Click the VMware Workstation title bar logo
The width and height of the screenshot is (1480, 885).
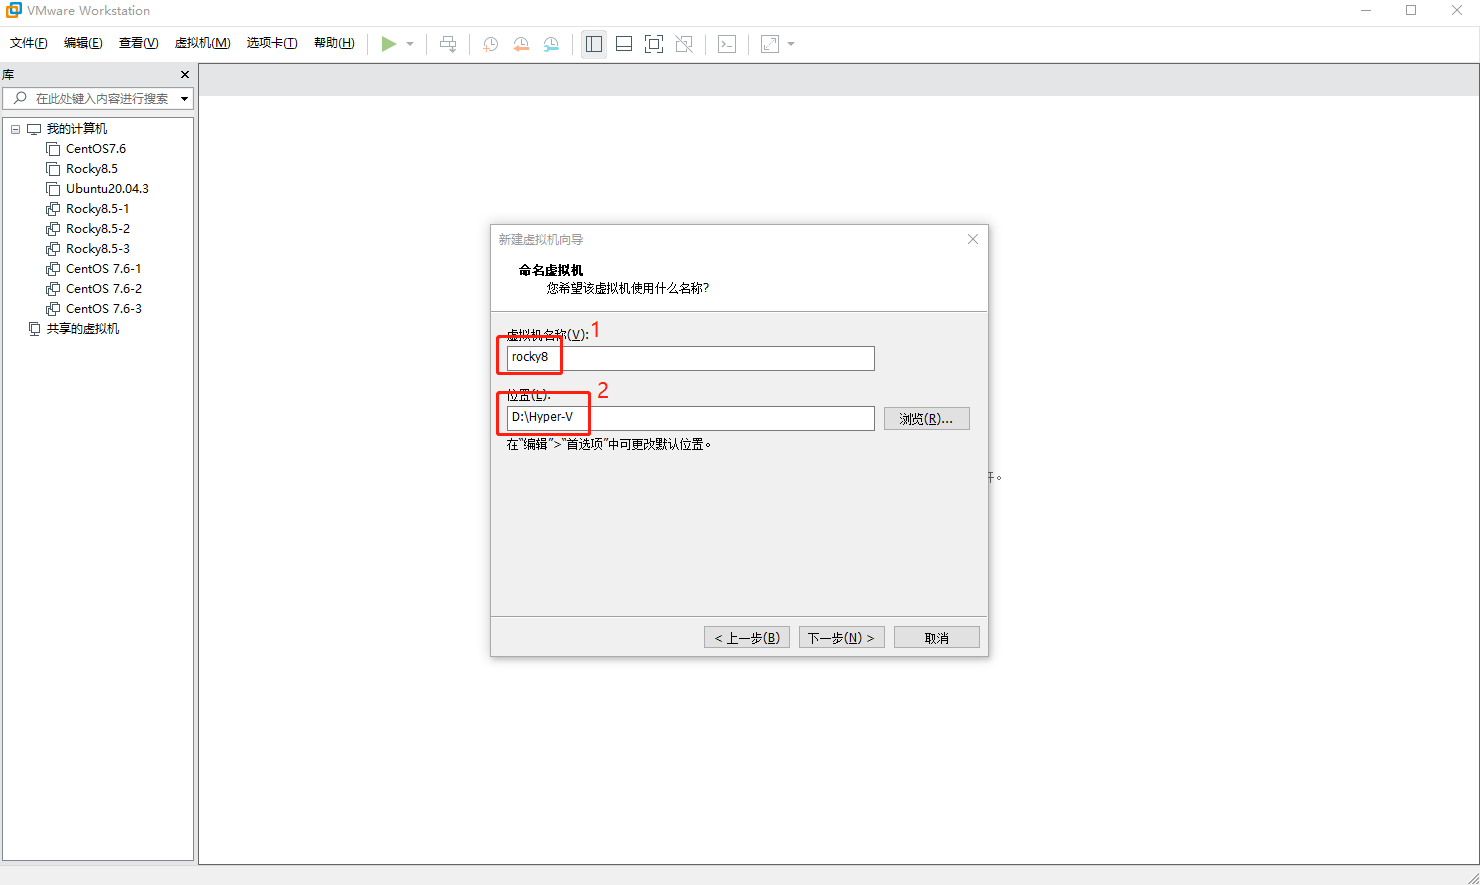(14, 11)
